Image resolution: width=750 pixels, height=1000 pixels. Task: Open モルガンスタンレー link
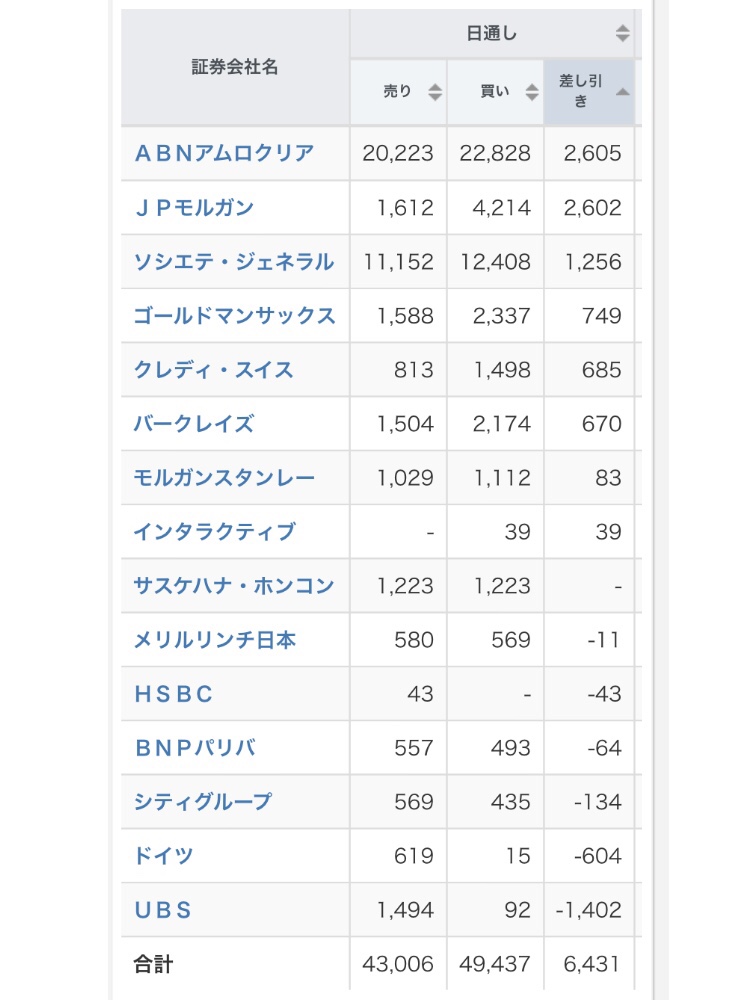[224, 478]
